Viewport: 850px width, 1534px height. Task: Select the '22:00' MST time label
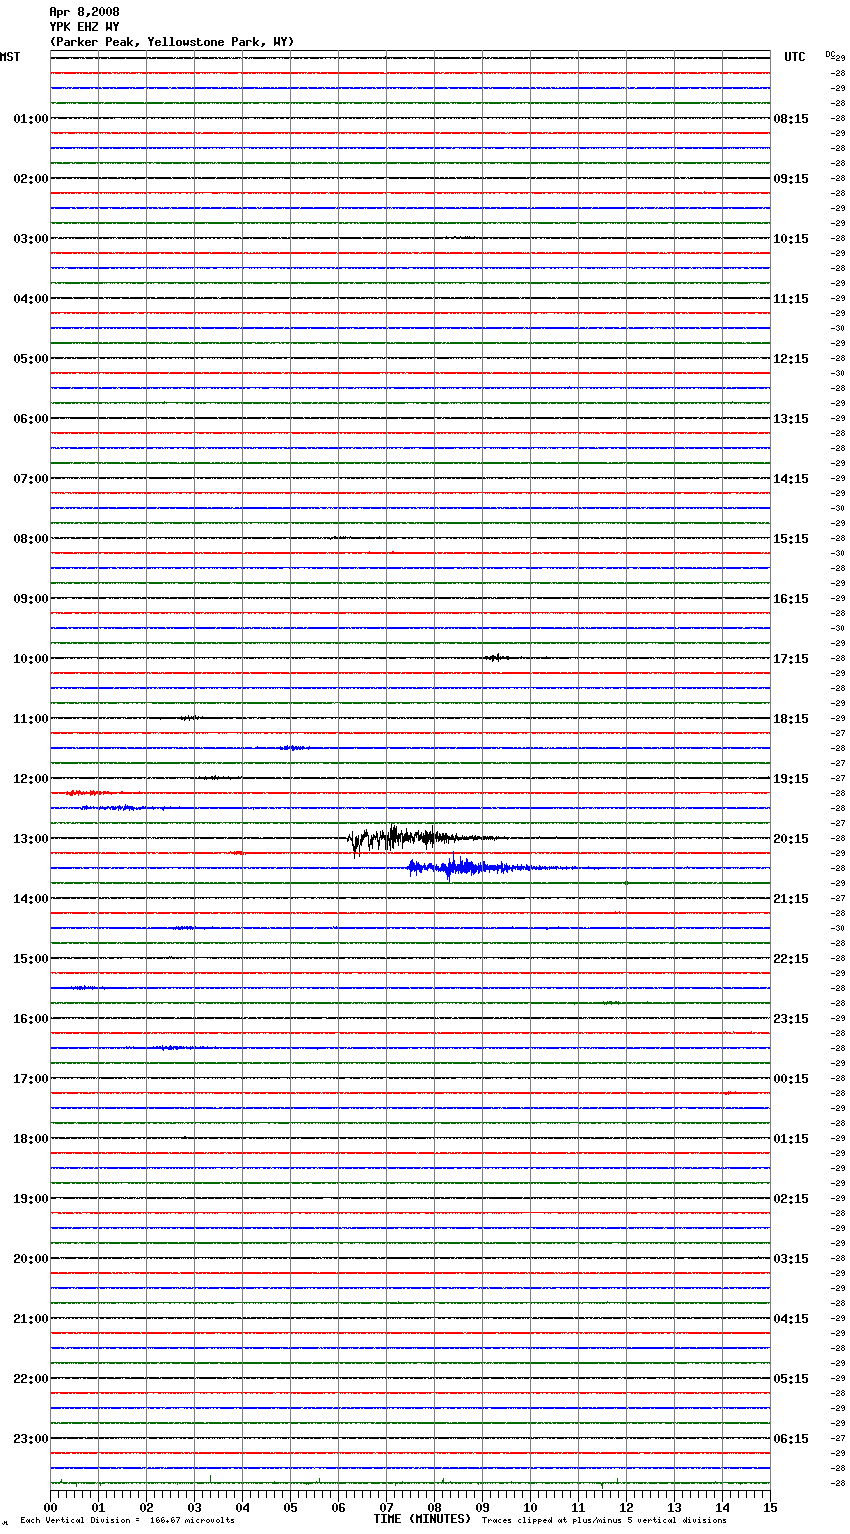tap(31, 1379)
